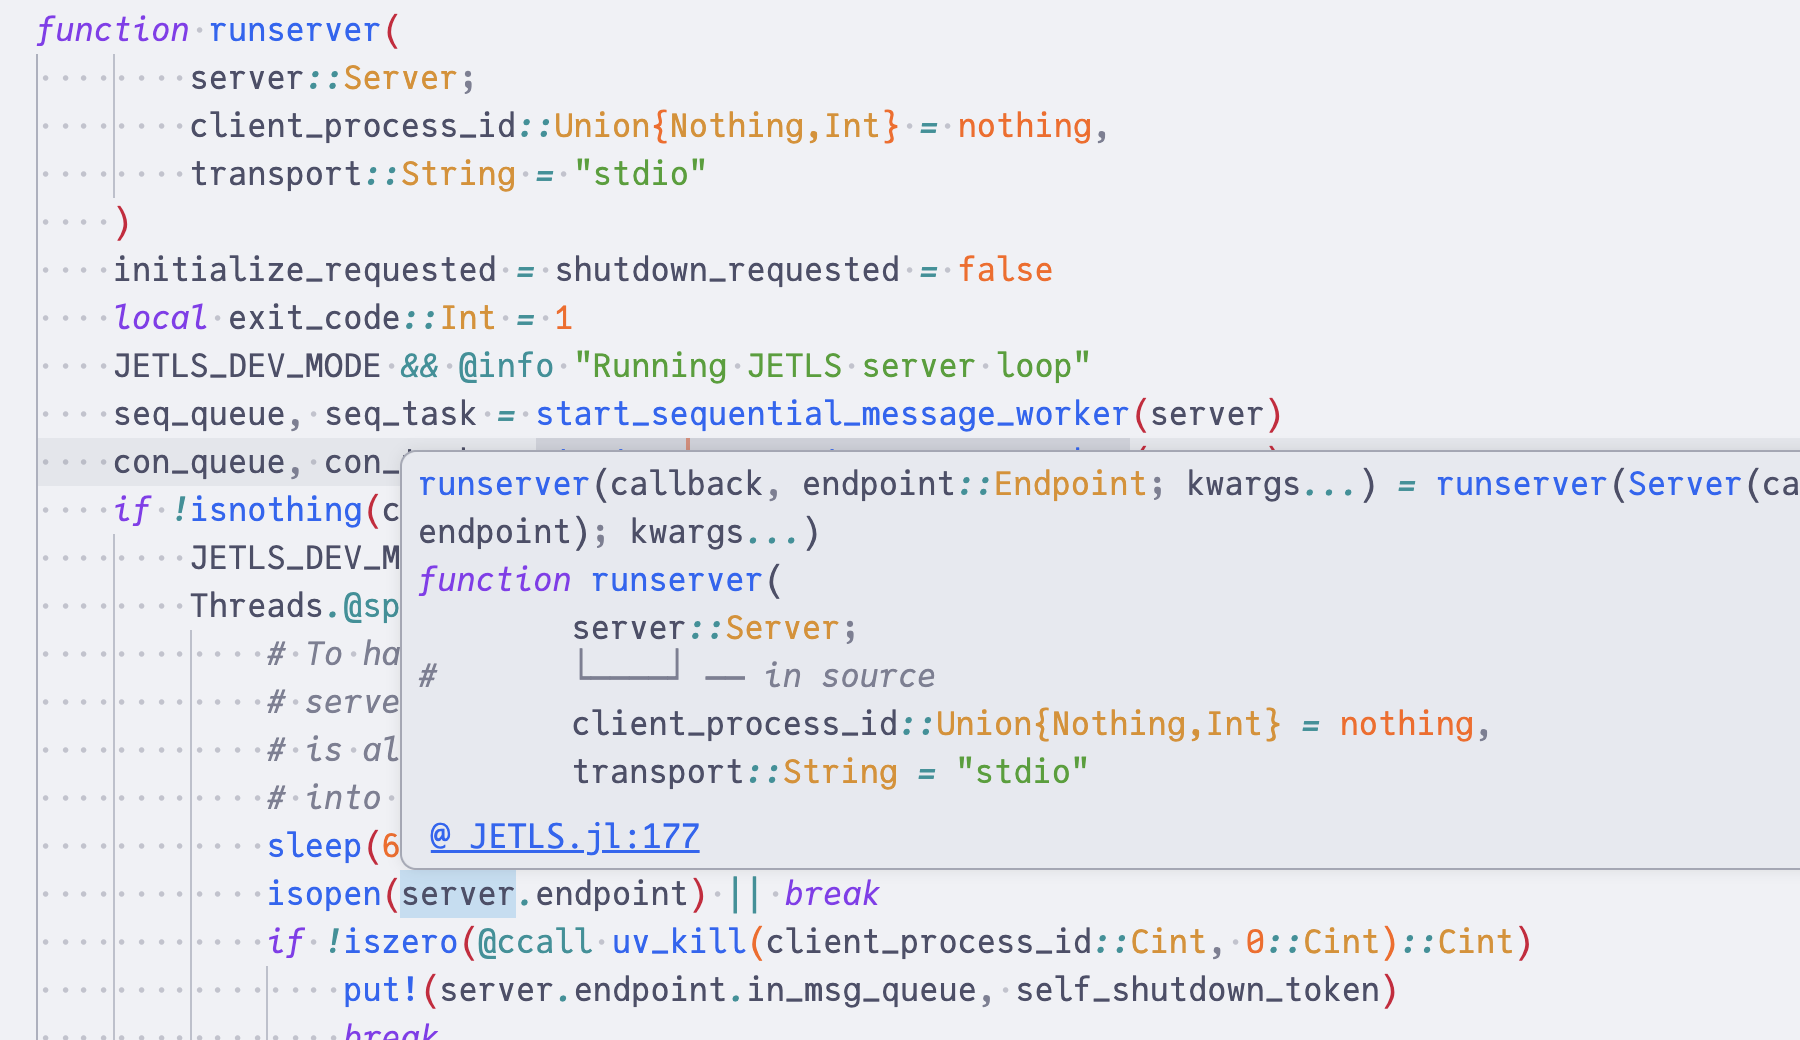
Task: Click '!isnothing' call in the if statement
Action: (267, 510)
